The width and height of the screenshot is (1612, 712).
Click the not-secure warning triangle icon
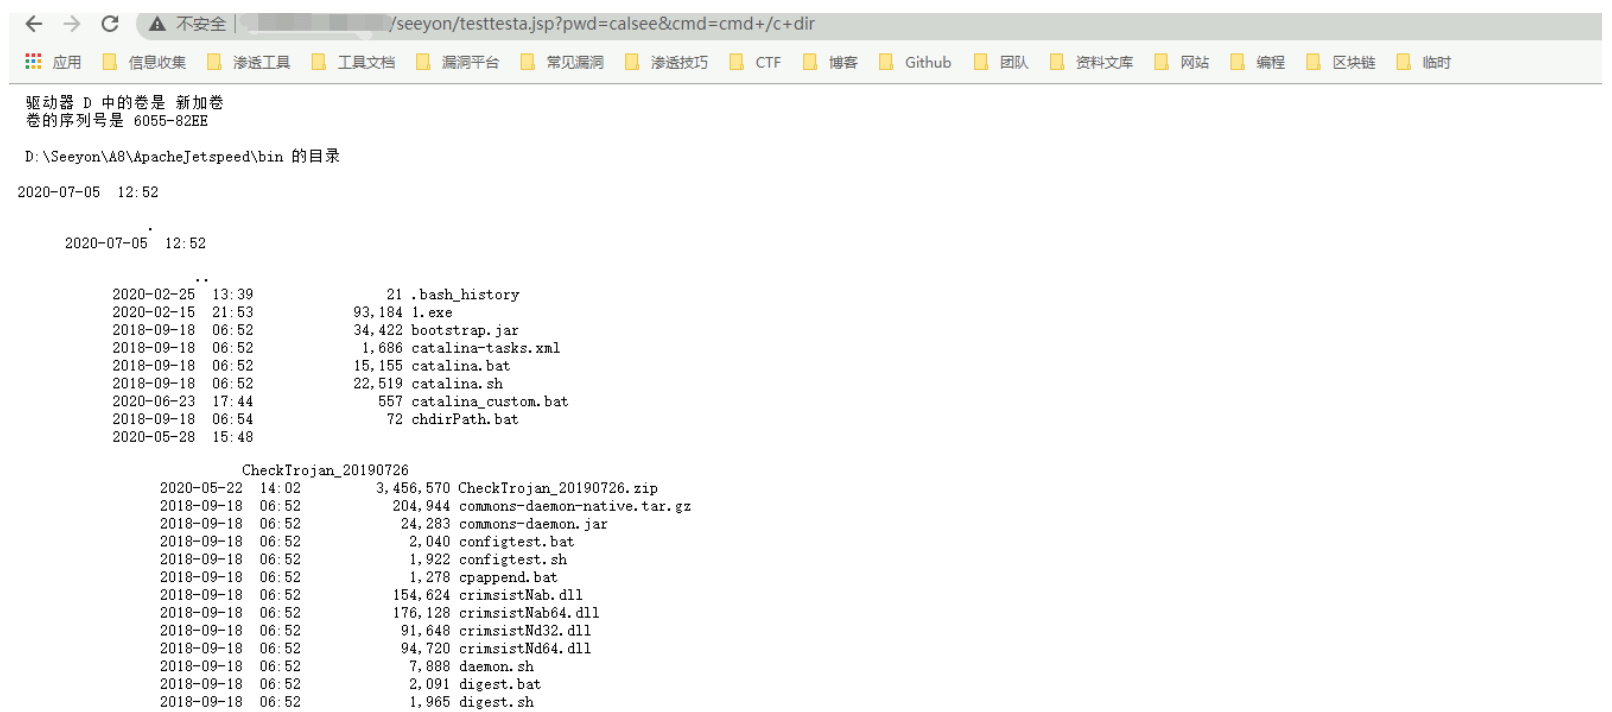point(157,24)
